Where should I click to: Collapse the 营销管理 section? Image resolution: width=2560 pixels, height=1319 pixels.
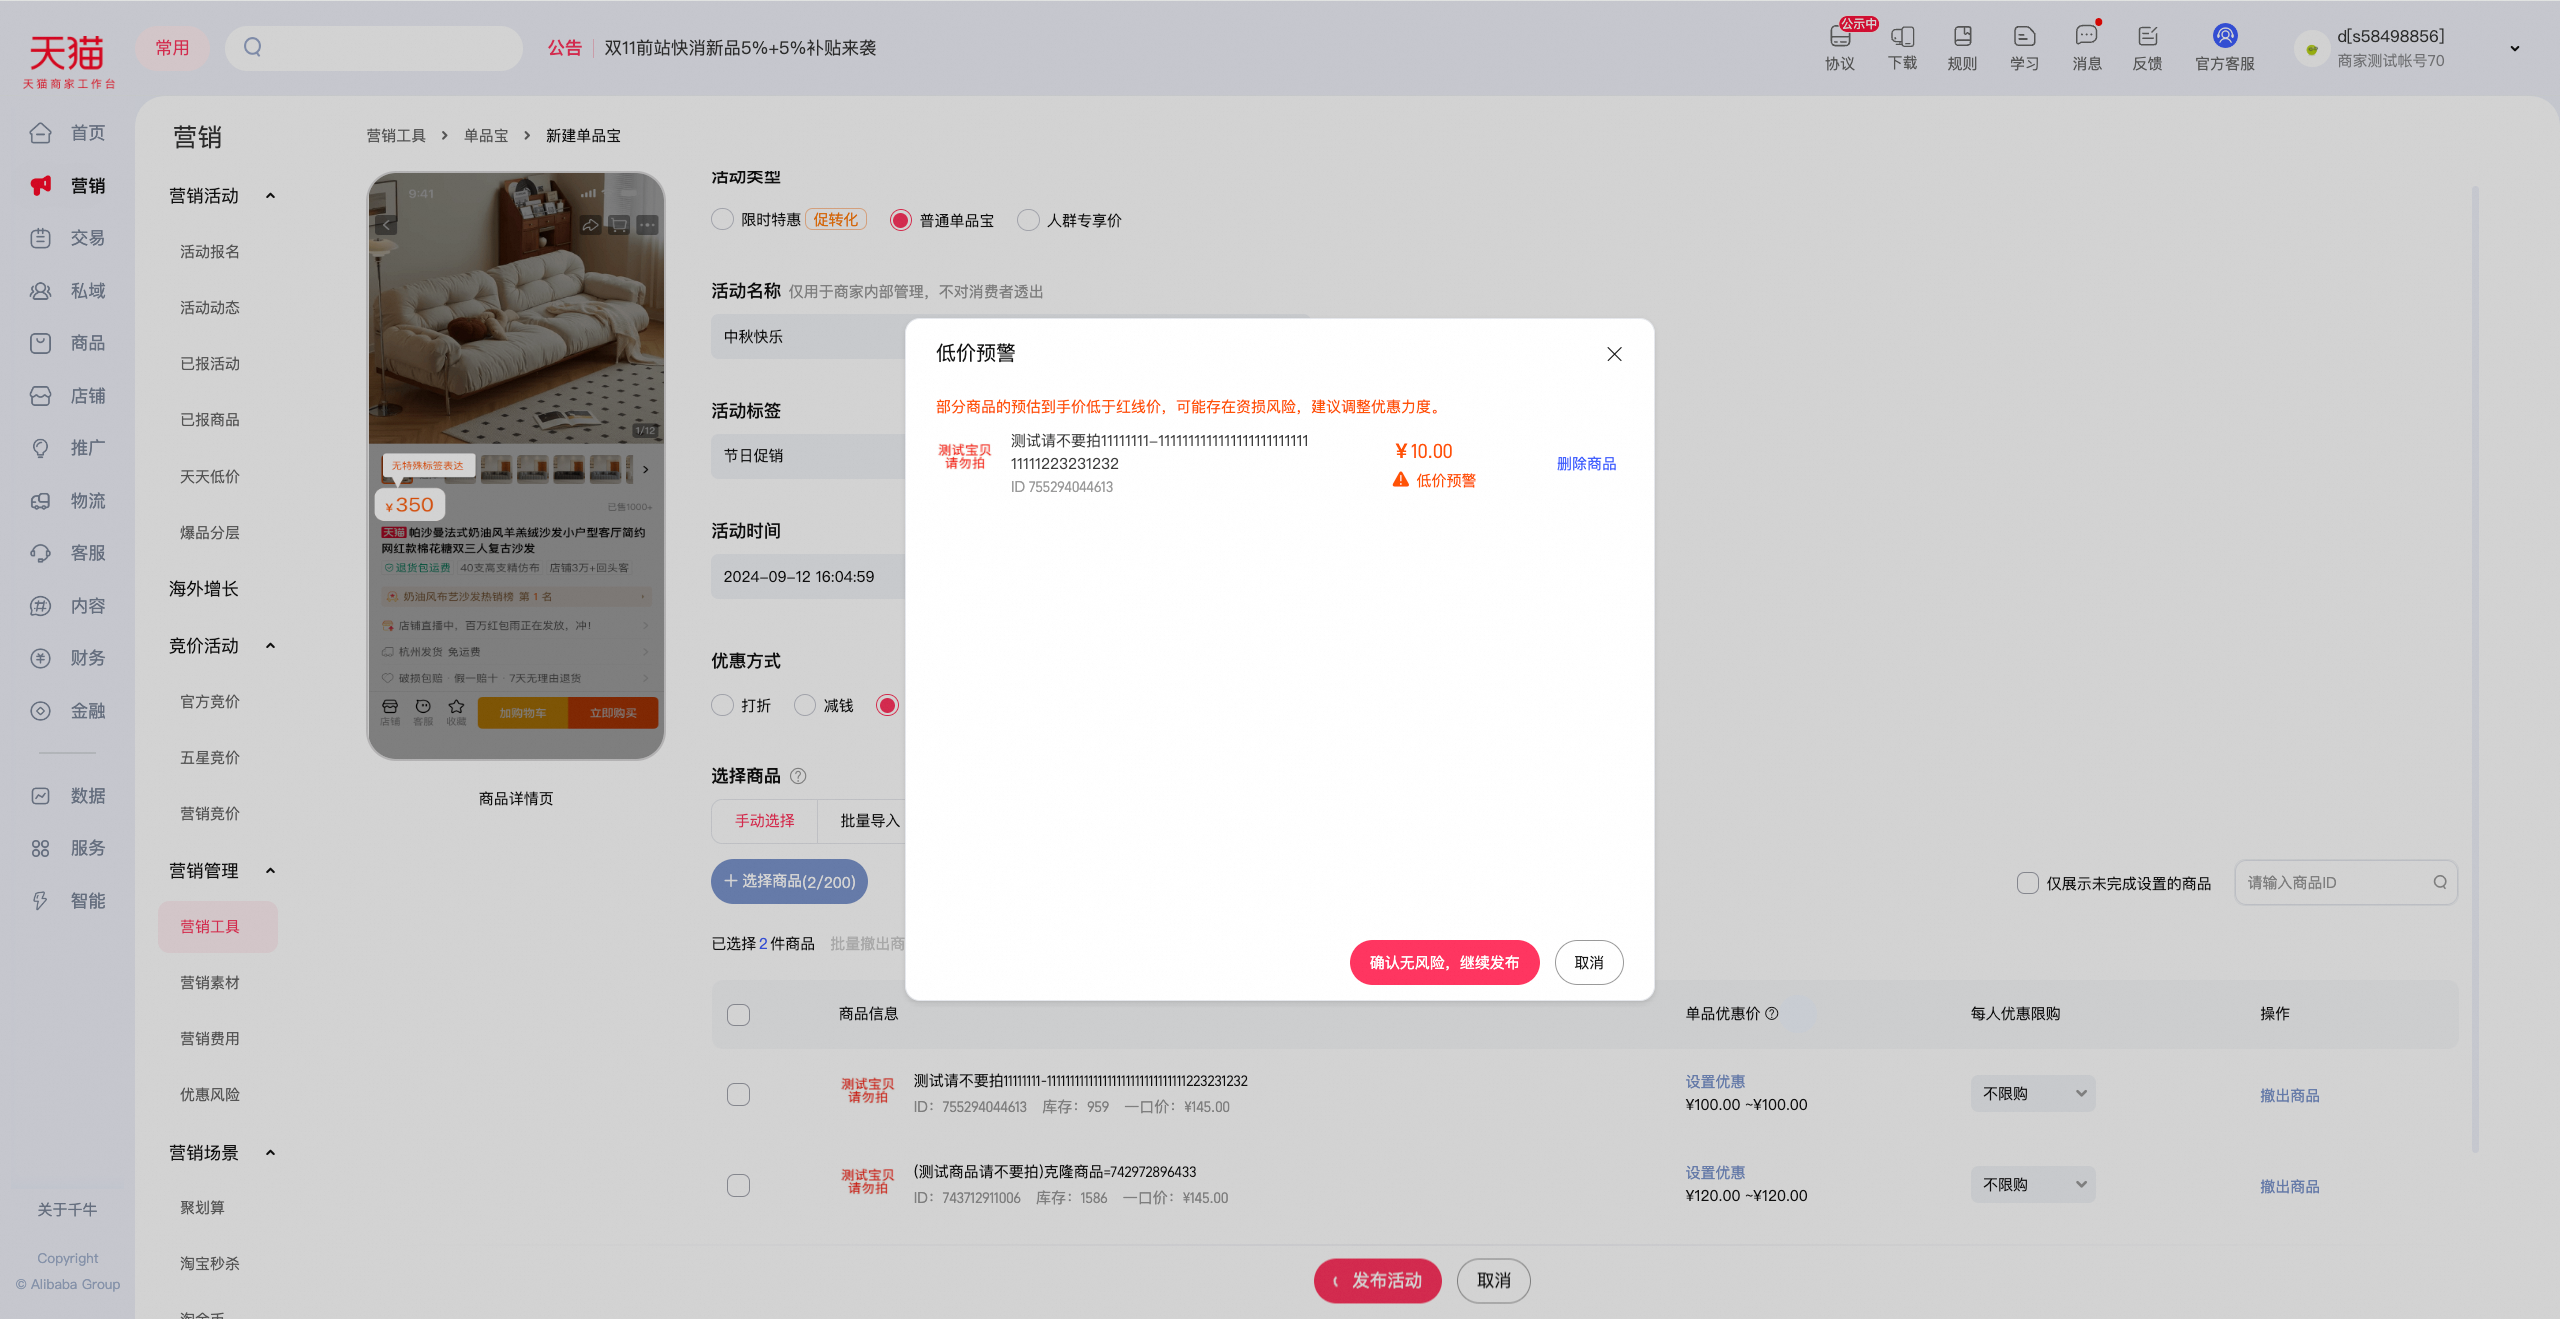pyautogui.click(x=270, y=871)
